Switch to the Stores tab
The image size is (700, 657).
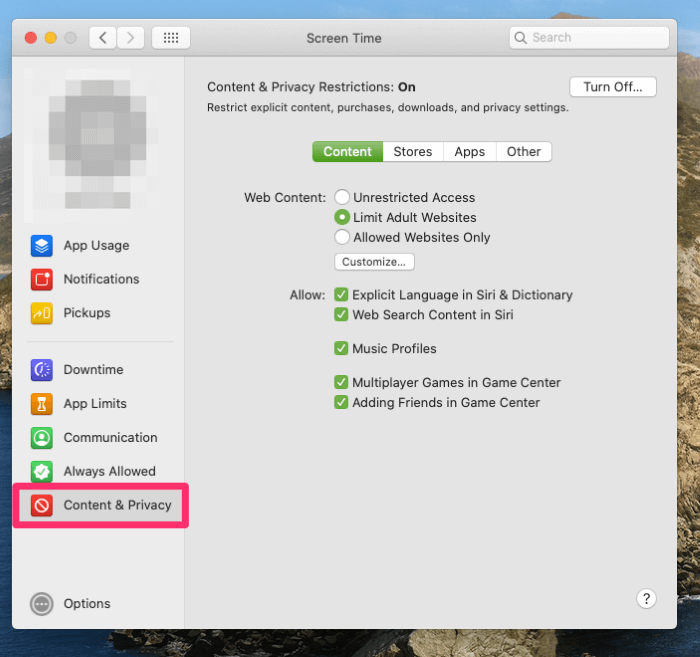pos(413,152)
